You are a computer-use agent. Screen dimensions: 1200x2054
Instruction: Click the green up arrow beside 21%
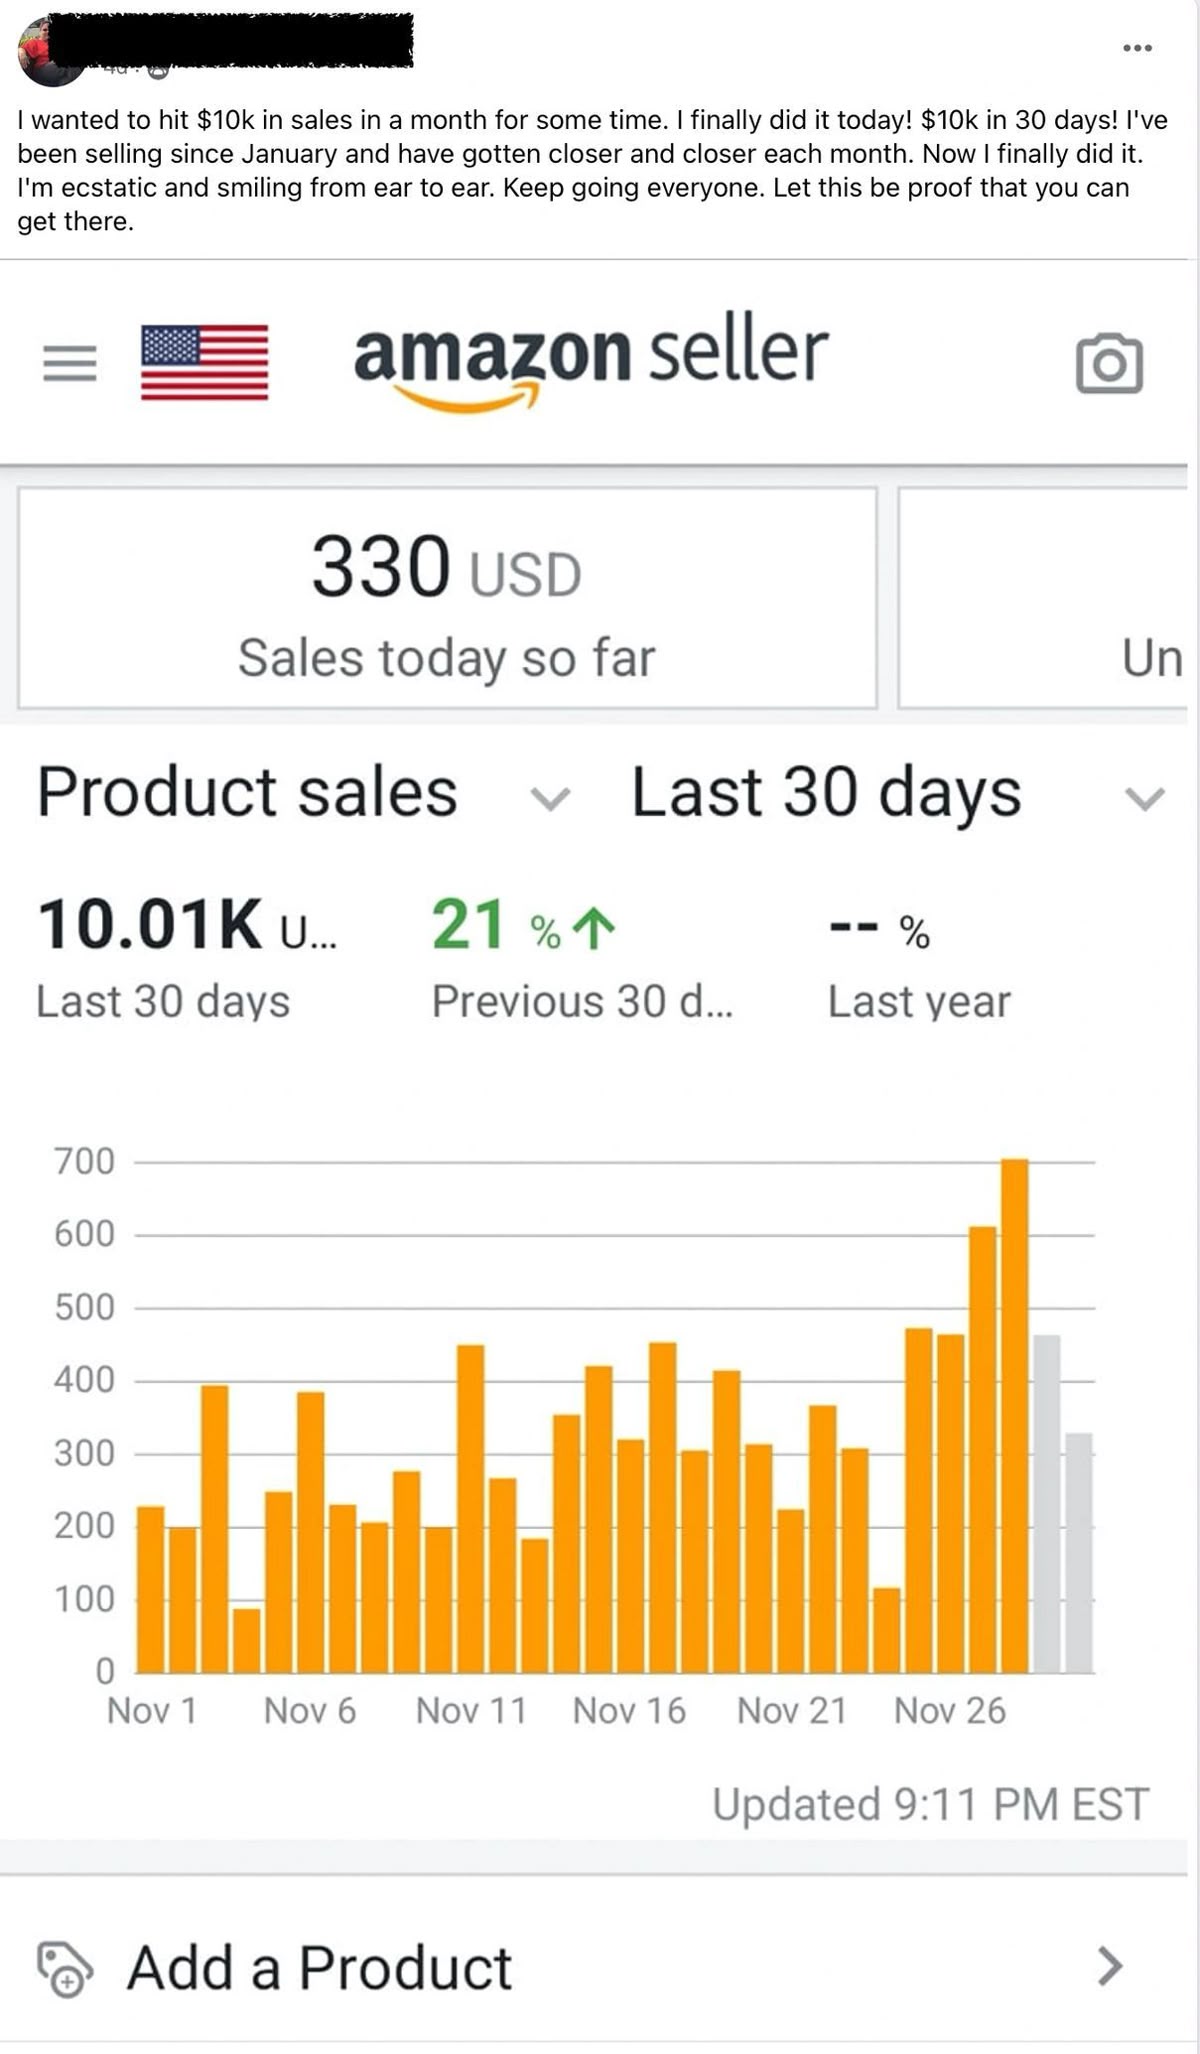(597, 928)
